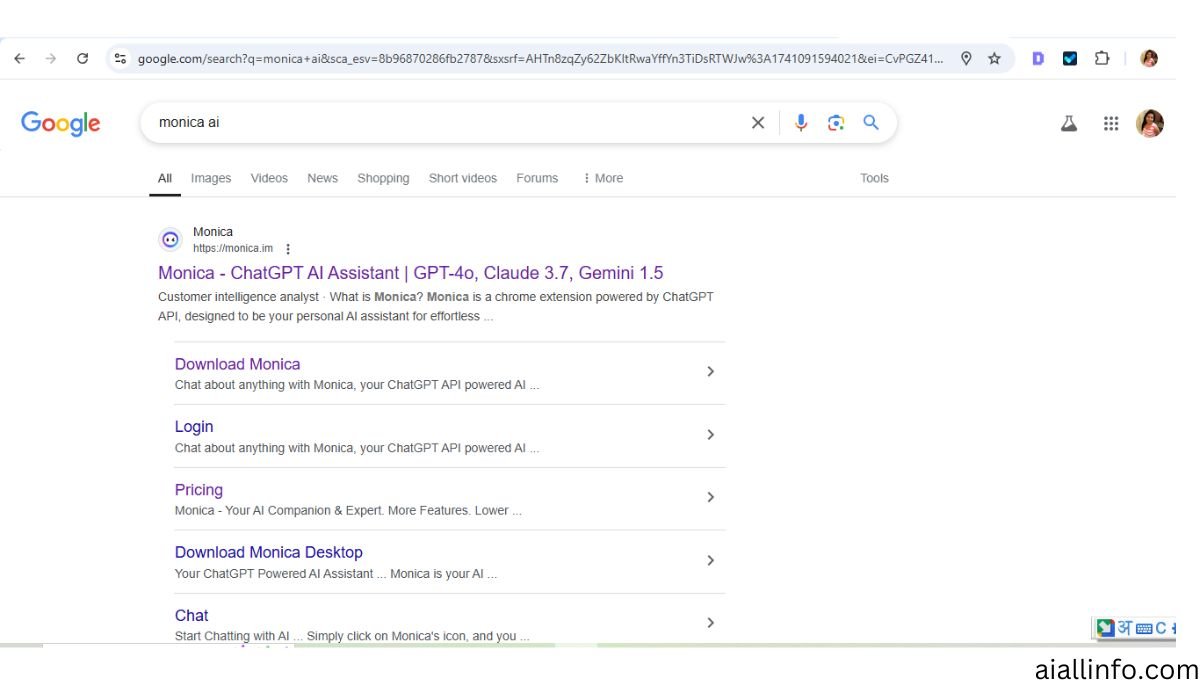Expand the Chat sitelink arrow
Screen dimensions: 1200x685
tap(711, 623)
